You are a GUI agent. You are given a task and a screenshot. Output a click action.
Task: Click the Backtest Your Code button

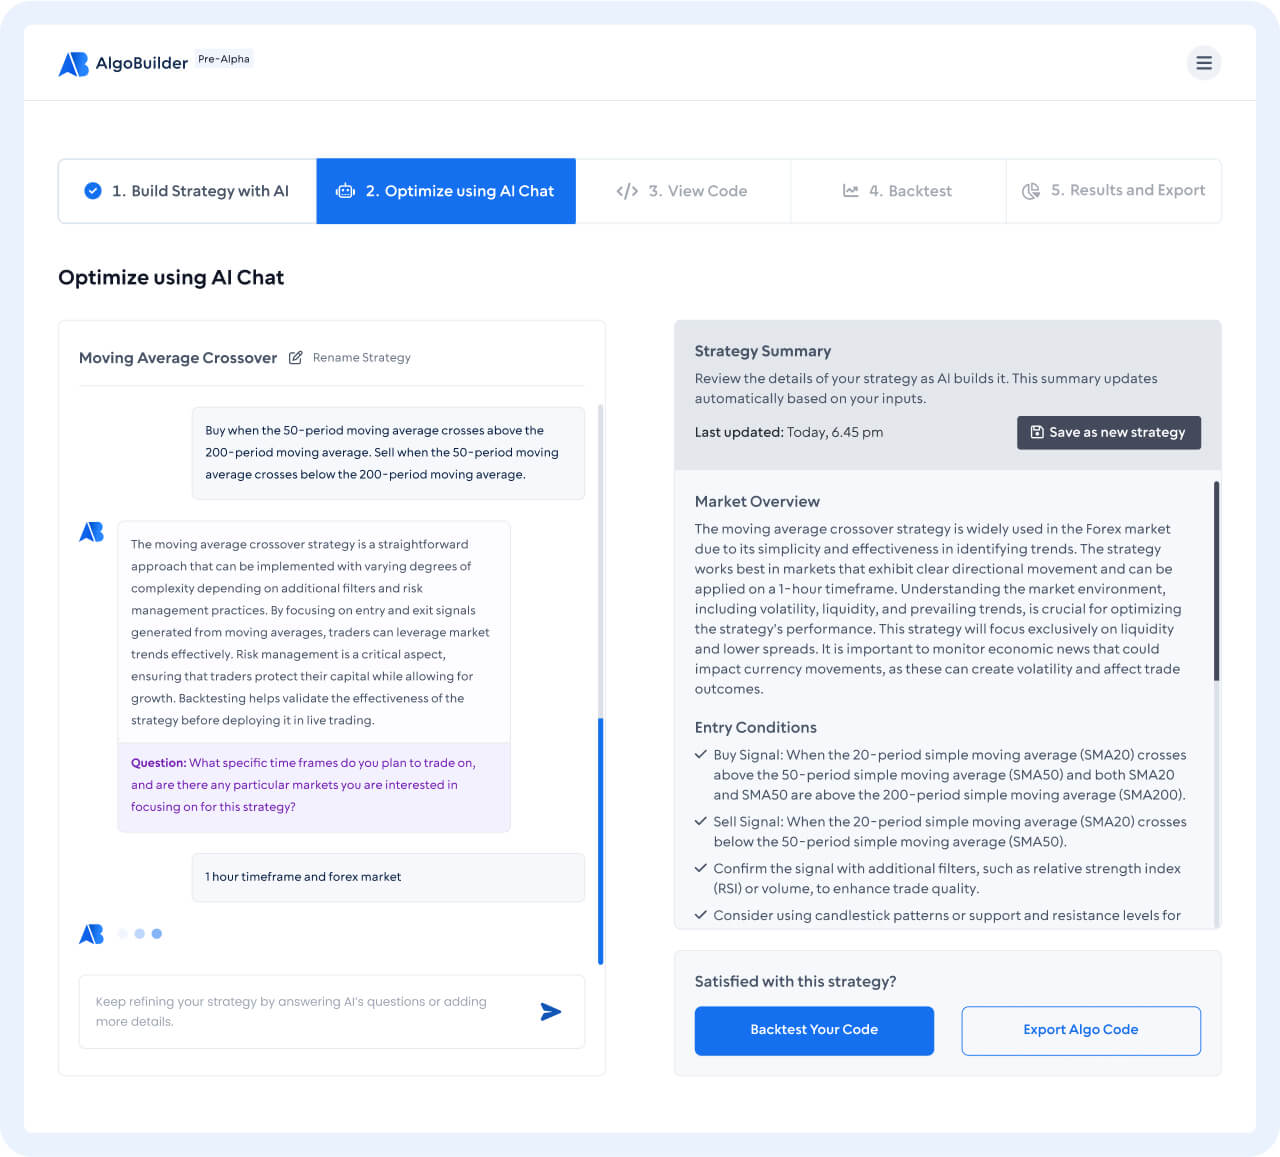[813, 1030]
